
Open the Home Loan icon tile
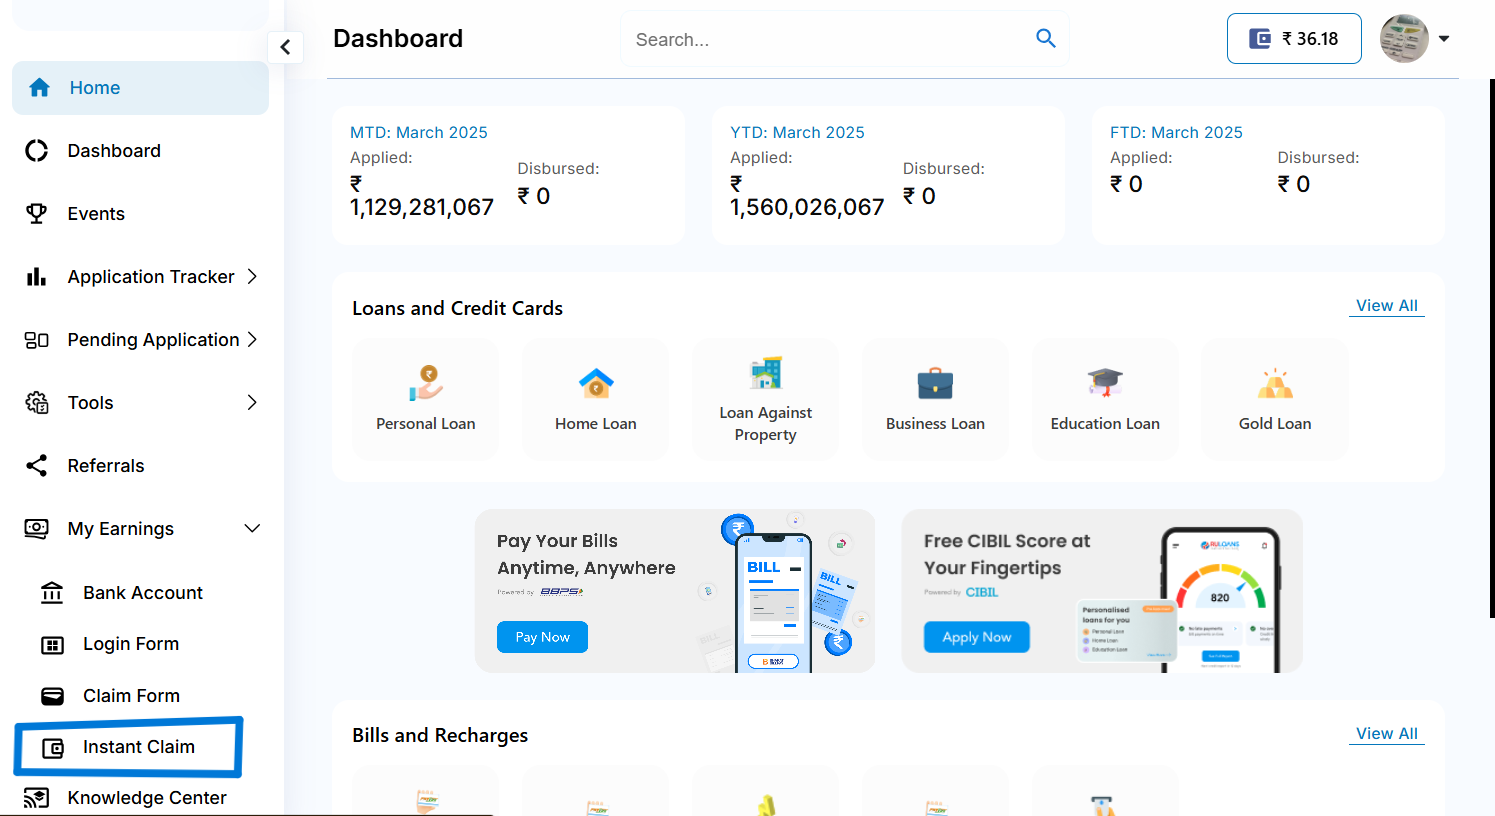[596, 383]
